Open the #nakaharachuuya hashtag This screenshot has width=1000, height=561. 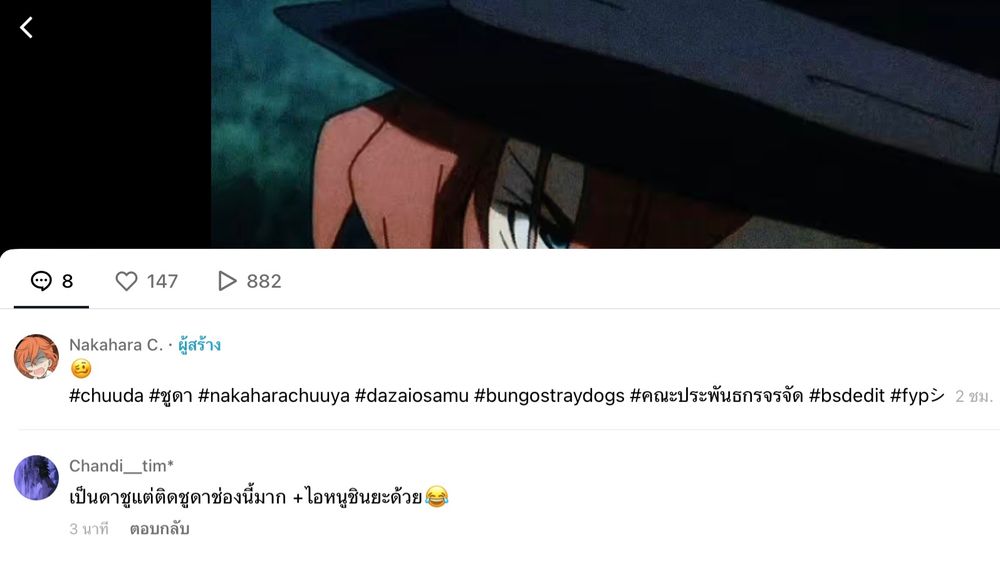tap(274, 396)
